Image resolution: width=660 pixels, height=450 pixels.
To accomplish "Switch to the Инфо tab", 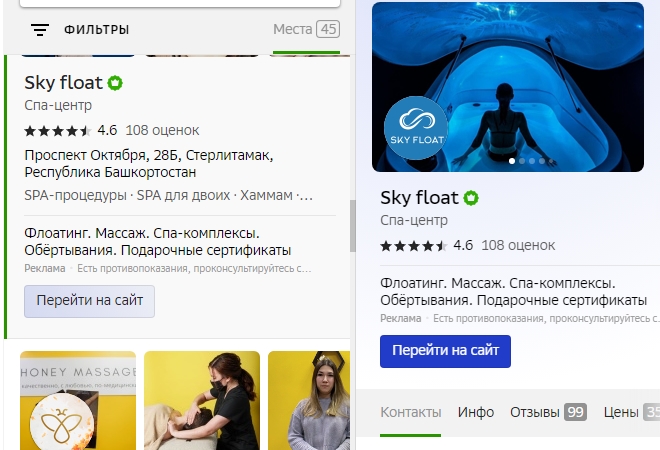I will pyautogui.click(x=476, y=412).
